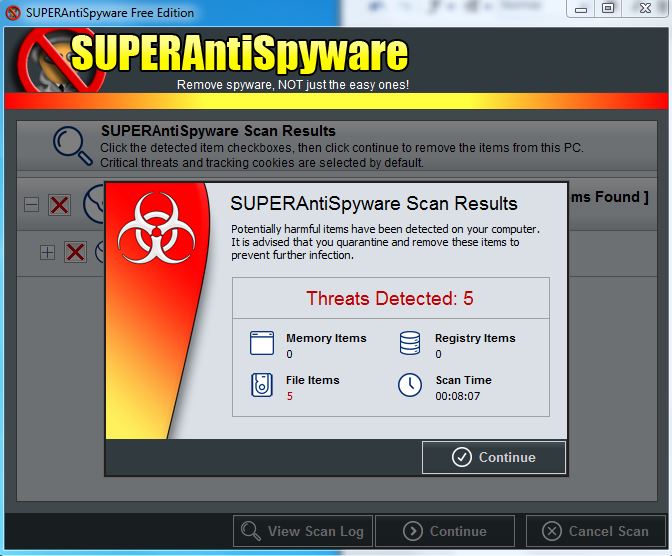The width and height of the screenshot is (672, 556).
Task: Click the bottom bar Continue button
Action: (445, 531)
